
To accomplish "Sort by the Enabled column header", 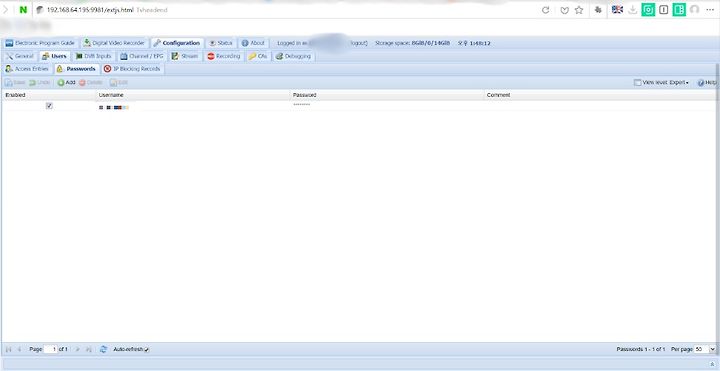I will [48, 95].
